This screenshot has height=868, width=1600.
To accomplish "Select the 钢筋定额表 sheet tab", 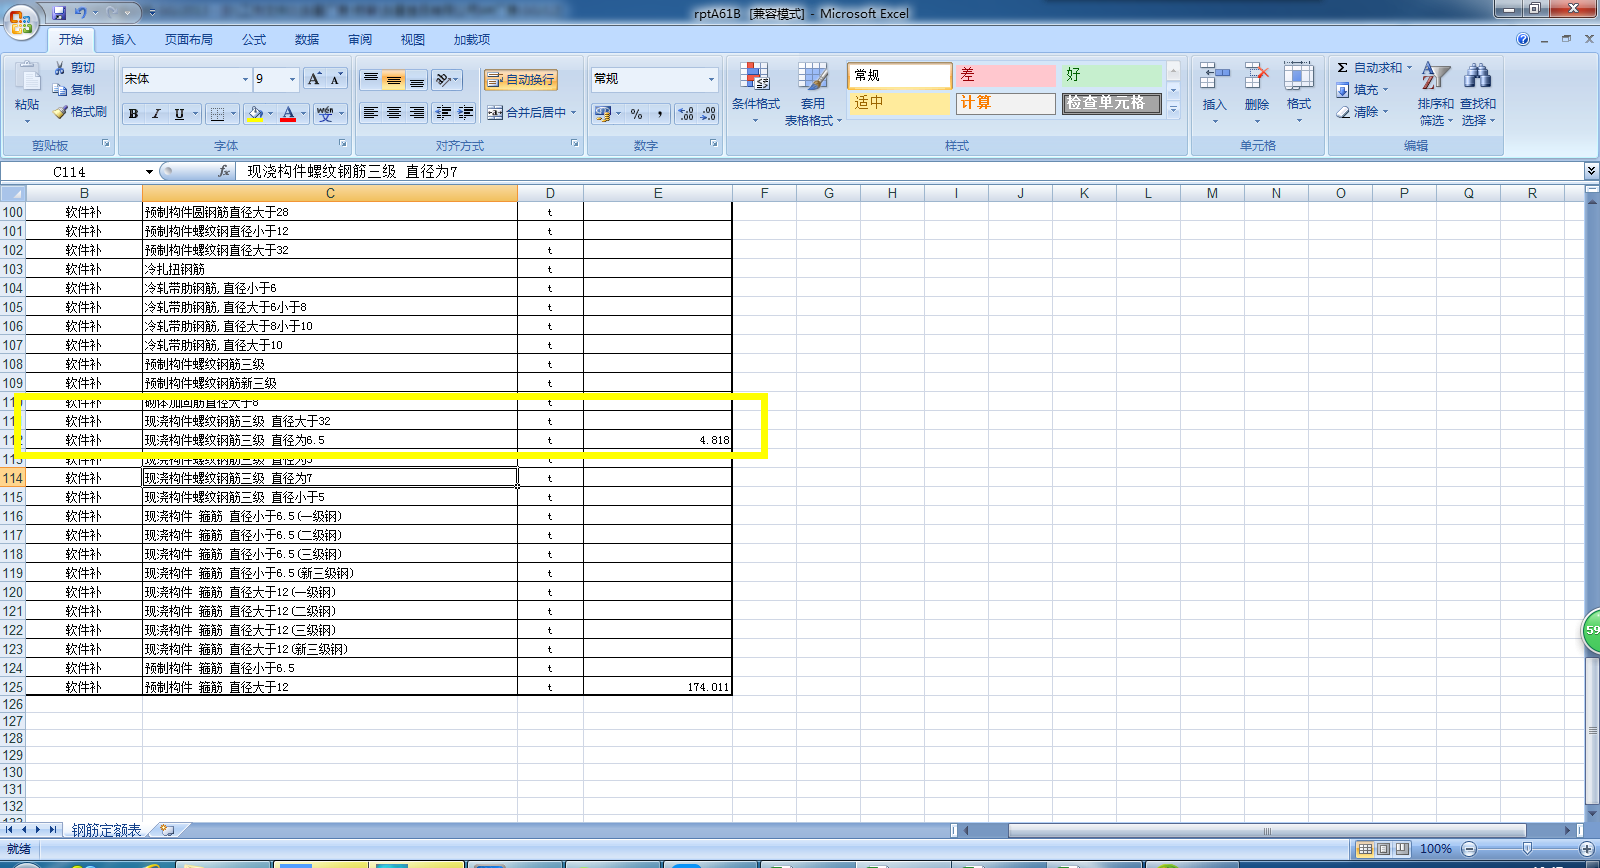I will [107, 830].
